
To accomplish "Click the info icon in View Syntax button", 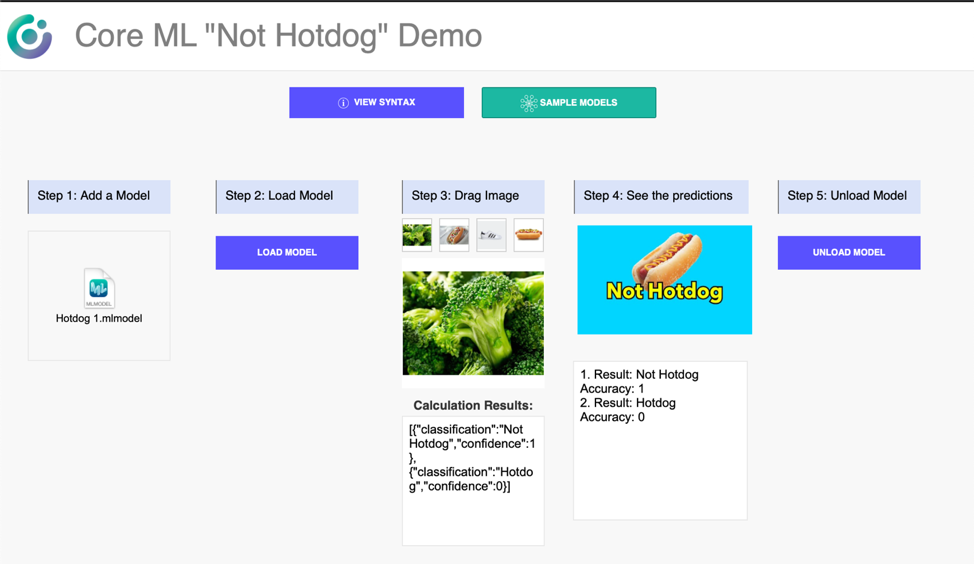I will pyautogui.click(x=343, y=103).
